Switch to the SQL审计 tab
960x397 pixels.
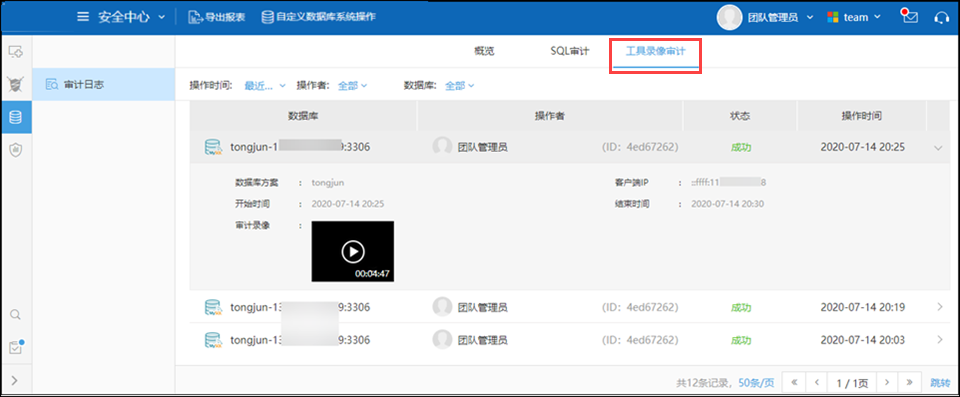(x=569, y=51)
